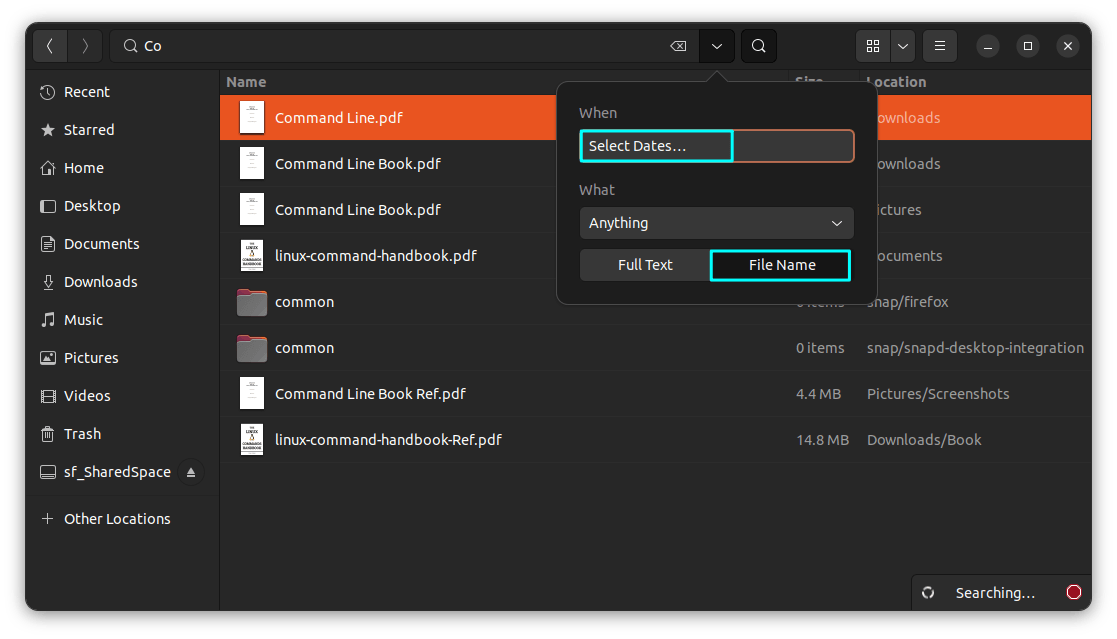Click the Select Dates button
1117x639 pixels.
tap(656, 146)
